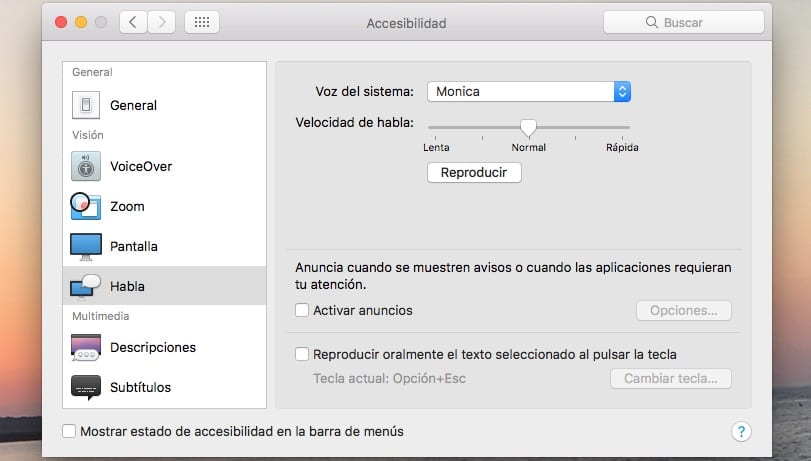Click the help question mark button

(x=741, y=431)
